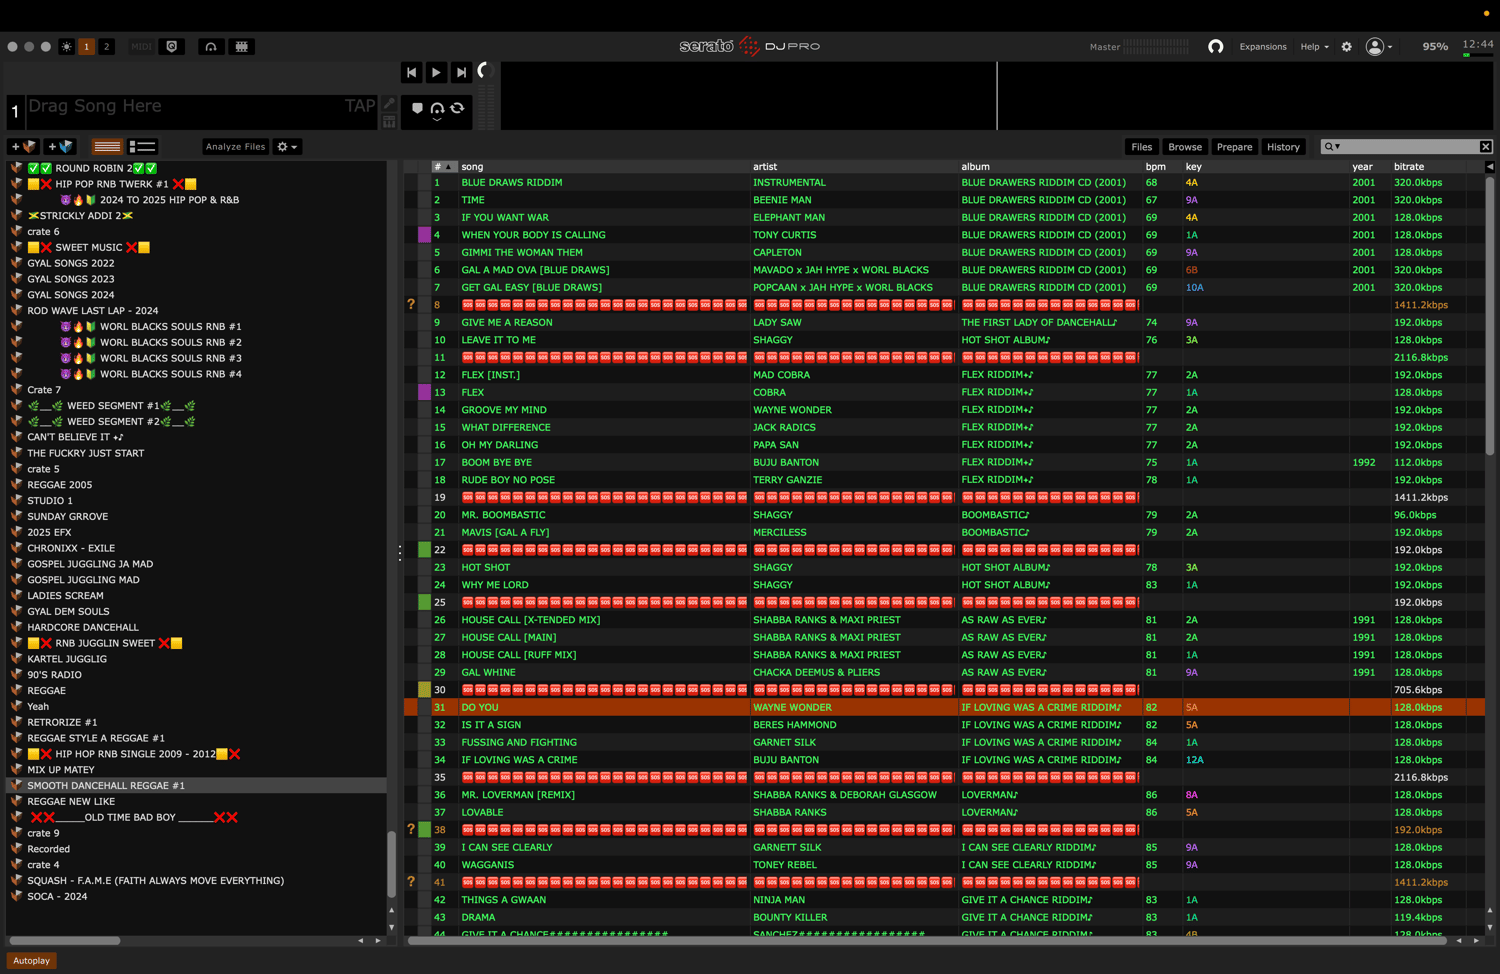Screen dimensions: 1500x974
Task: Click the crate icon beside SUNDAY GRROVE
Action: tap(16, 516)
